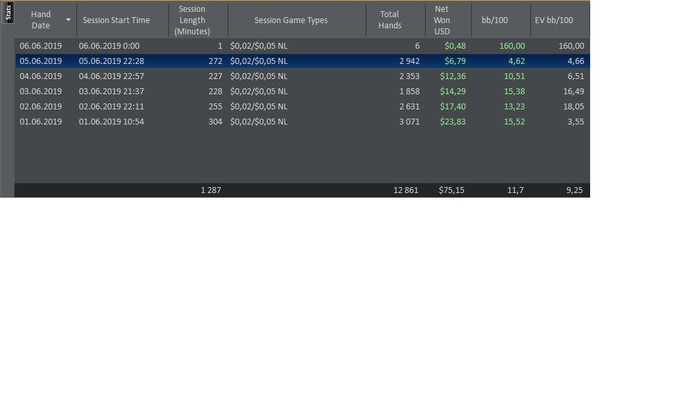Click EV bb/100 value 6,51
700x394 pixels.
575,76
